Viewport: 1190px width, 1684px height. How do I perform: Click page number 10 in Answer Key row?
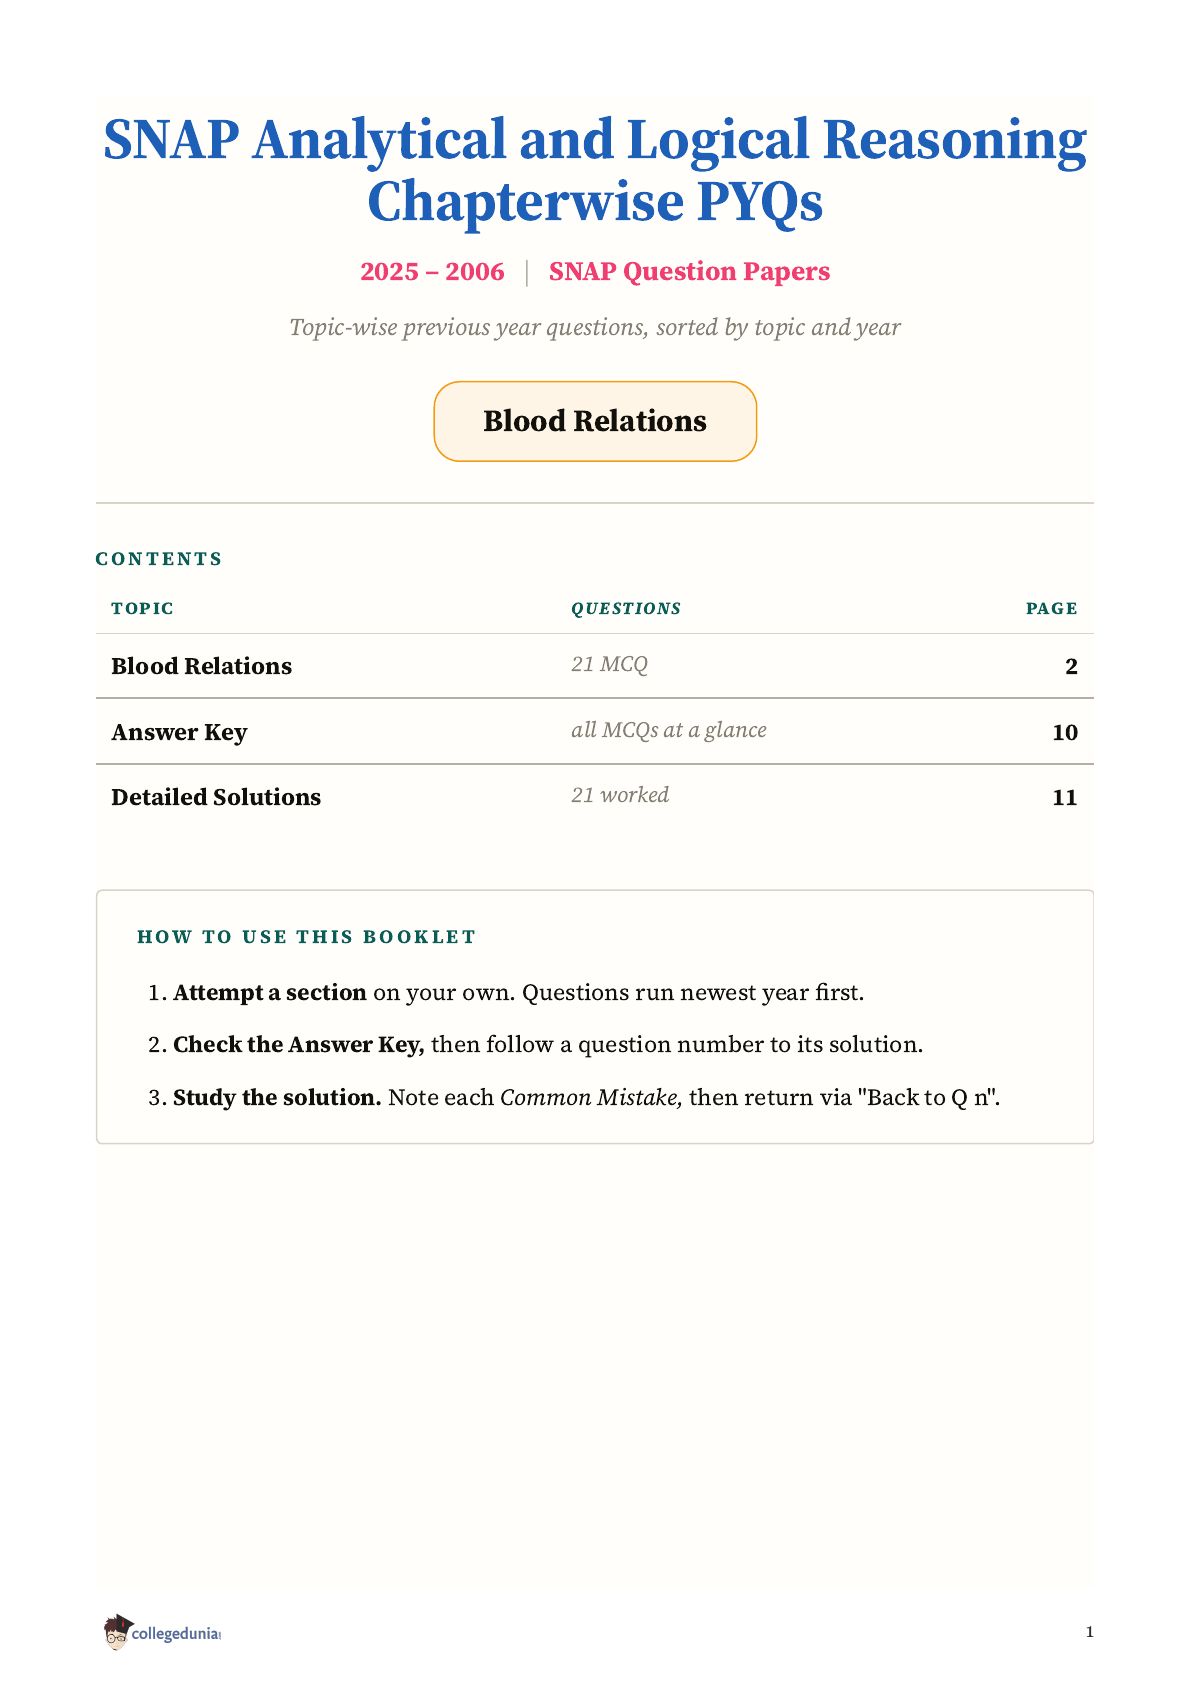(1065, 732)
